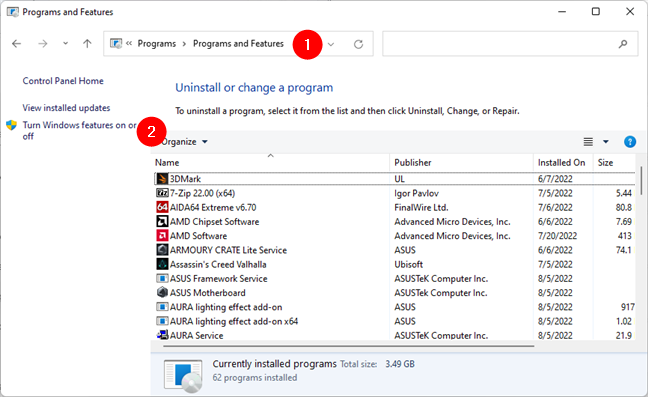648x397 pixels.
Task: Select the AMD Software entry
Action: 395,235
